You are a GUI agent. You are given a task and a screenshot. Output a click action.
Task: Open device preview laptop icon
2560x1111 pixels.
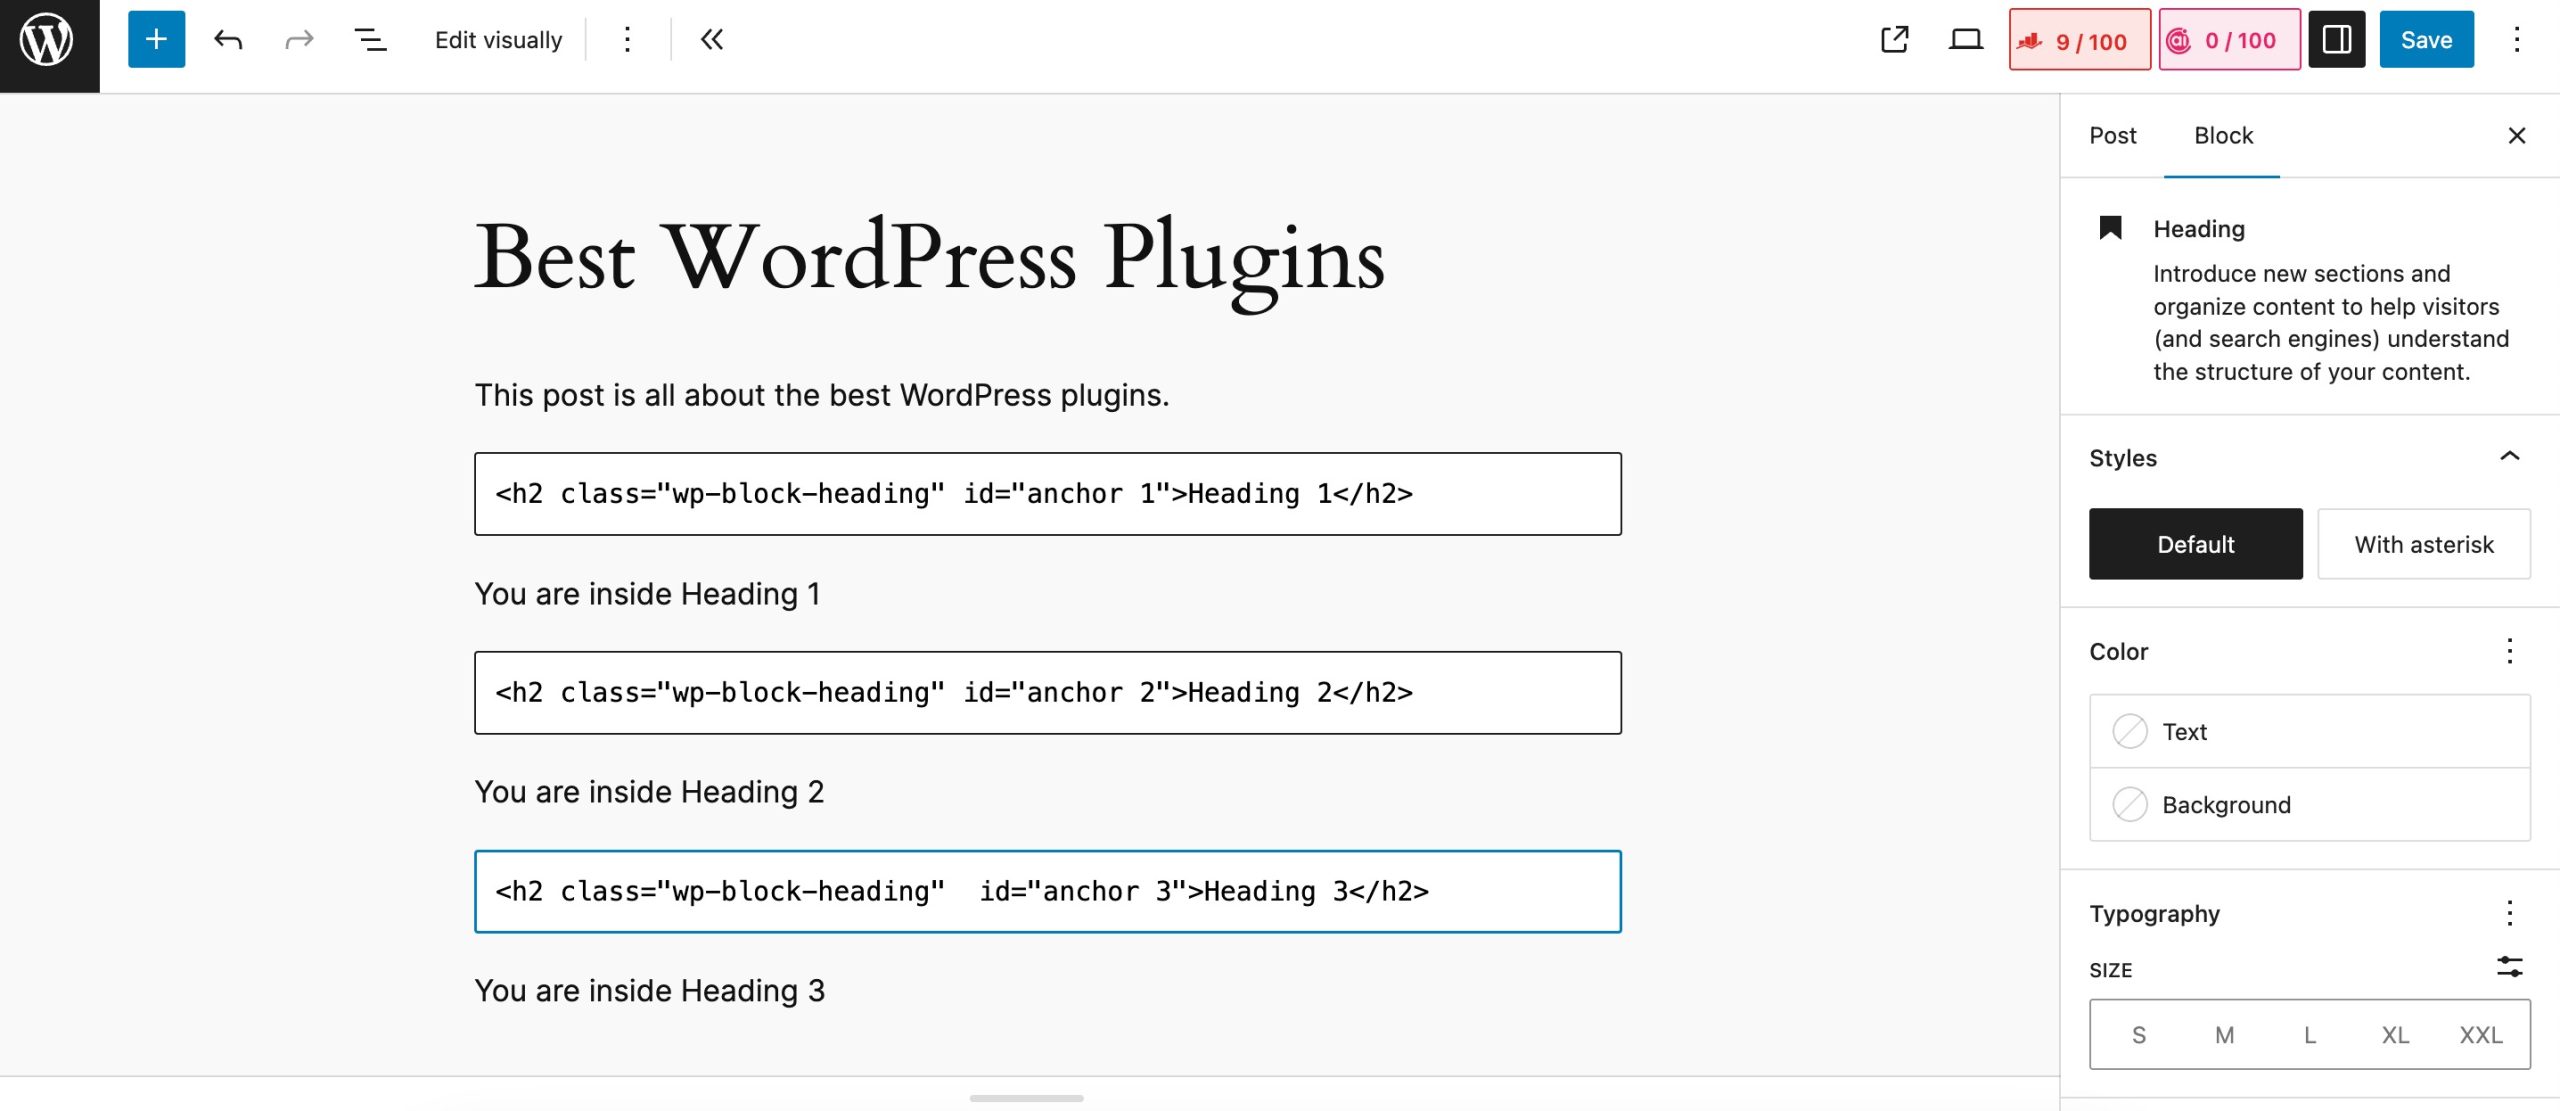[1965, 40]
